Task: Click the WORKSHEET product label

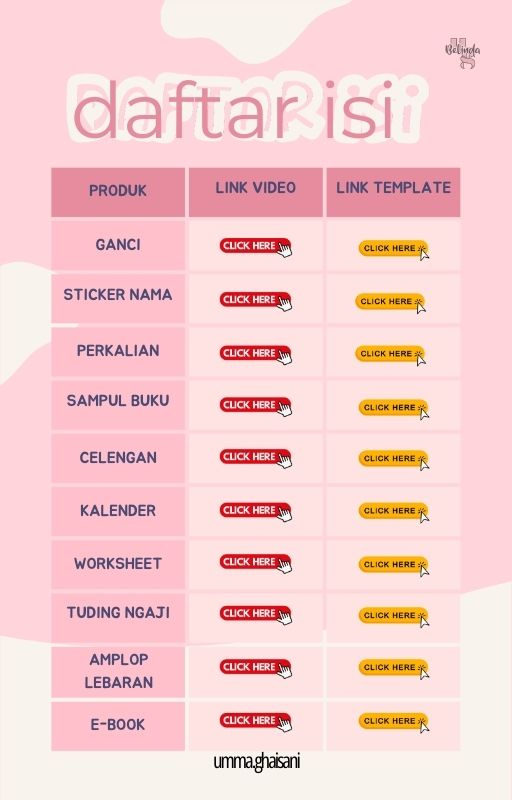Action: 118,564
